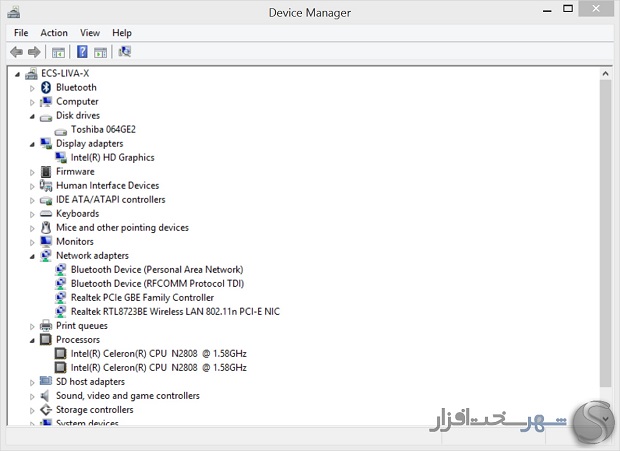Collapse the Processors category
This screenshot has height=451, width=620.
pos(32,341)
